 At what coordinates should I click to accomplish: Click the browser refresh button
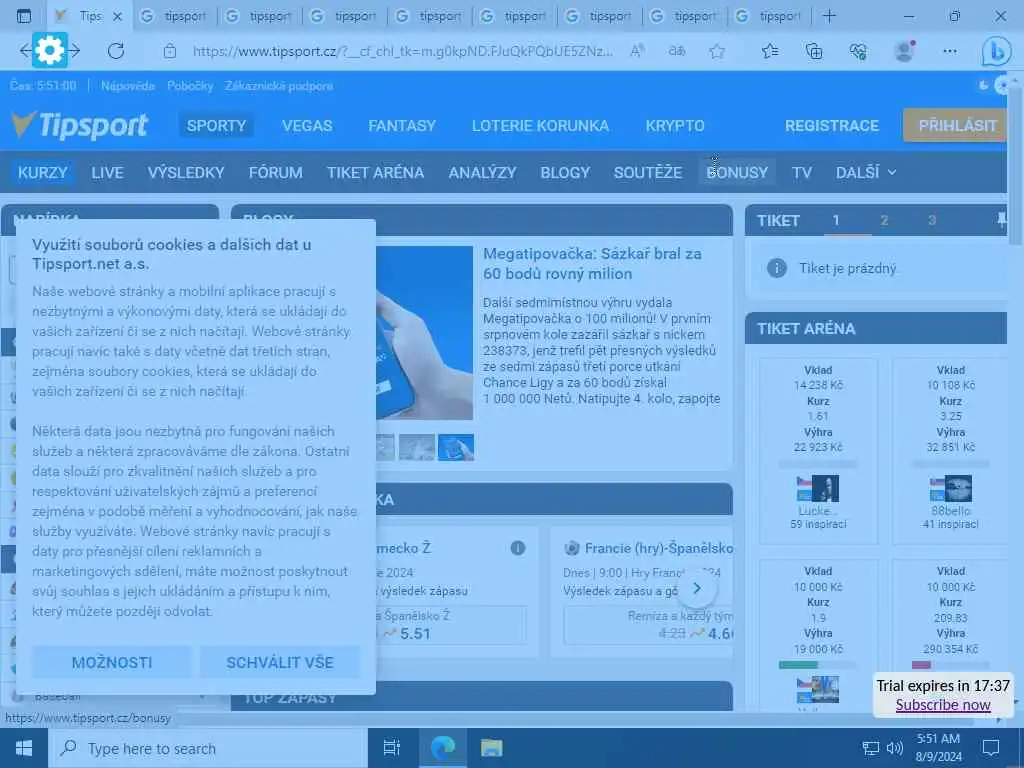(x=116, y=51)
